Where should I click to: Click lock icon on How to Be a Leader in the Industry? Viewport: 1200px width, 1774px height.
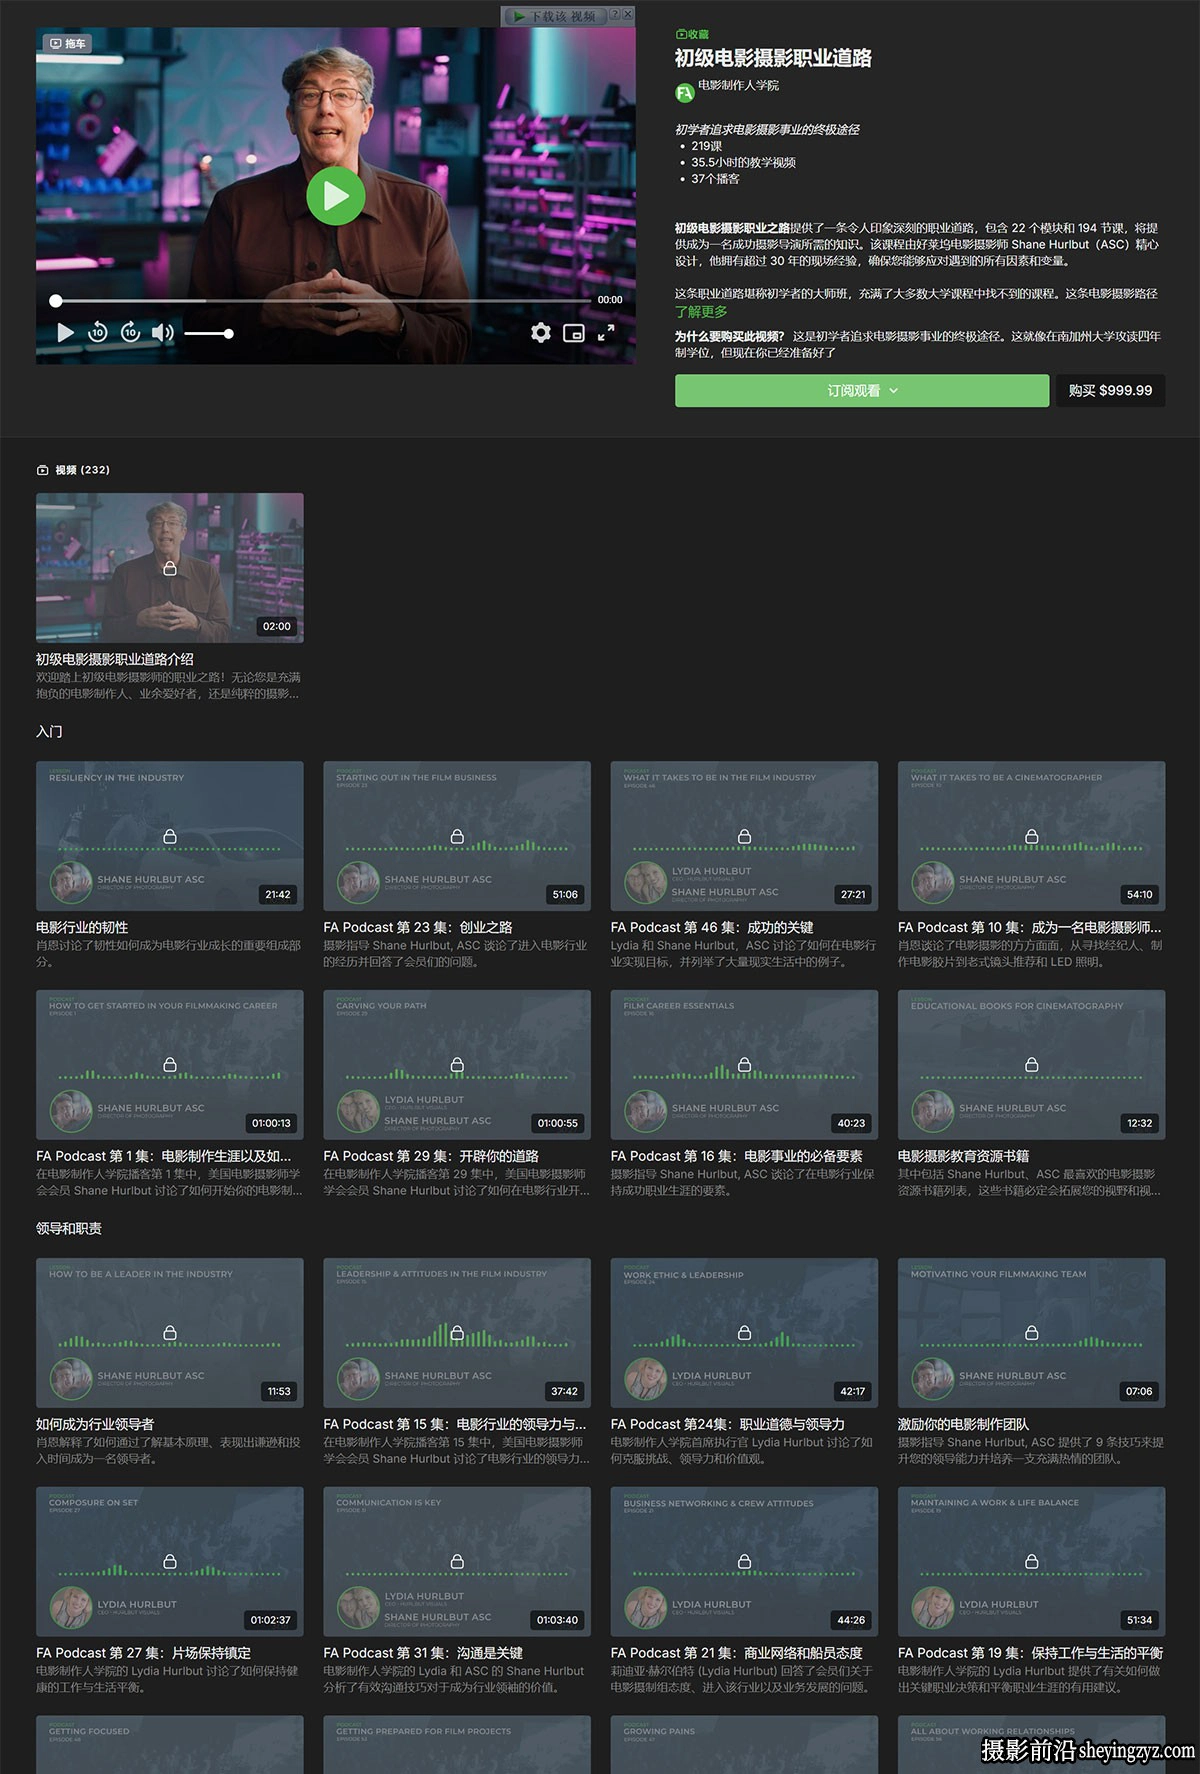[170, 1332]
